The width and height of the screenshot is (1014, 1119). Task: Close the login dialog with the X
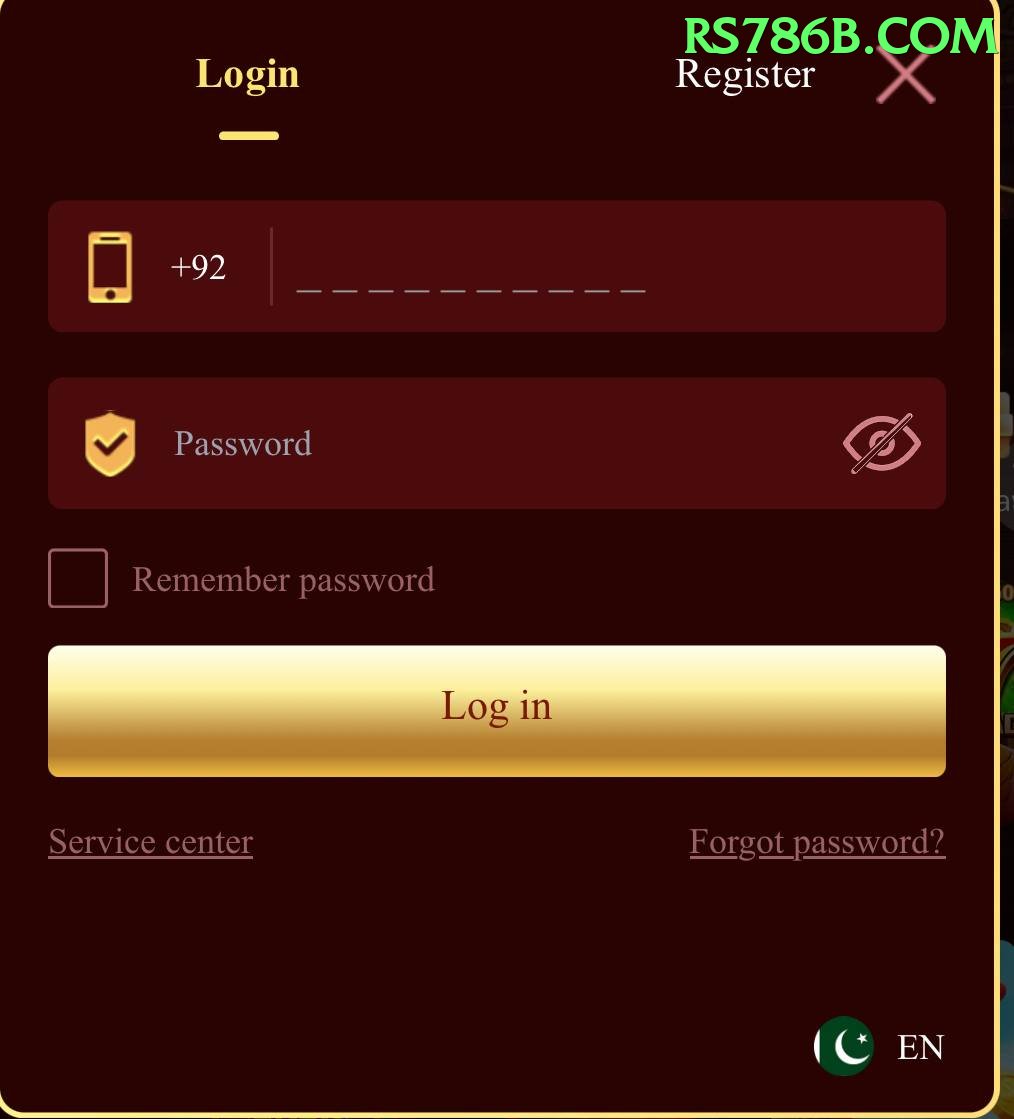pos(906,76)
